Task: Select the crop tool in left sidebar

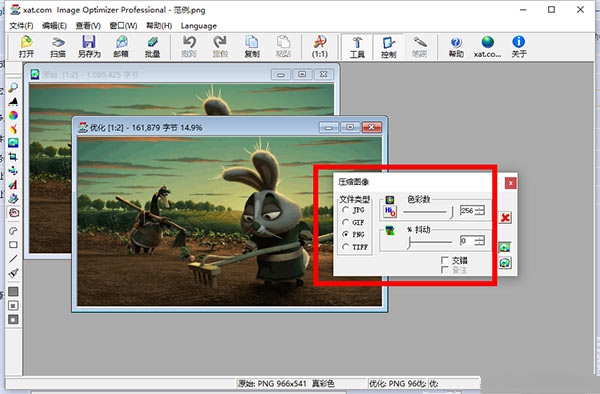Action: pyautogui.click(x=13, y=157)
